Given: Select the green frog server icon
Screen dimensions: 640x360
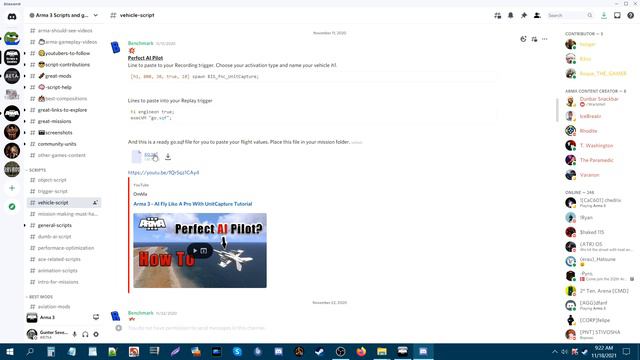Looking at the screenshot, I should pos(12,39).
